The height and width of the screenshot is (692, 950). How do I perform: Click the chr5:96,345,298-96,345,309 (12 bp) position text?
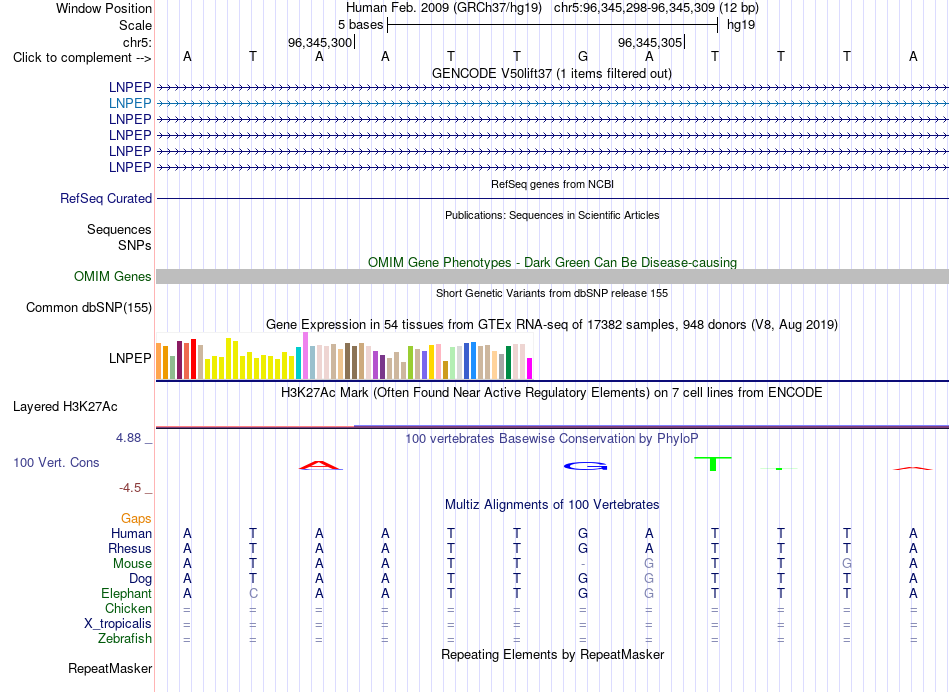click(656, 8)
